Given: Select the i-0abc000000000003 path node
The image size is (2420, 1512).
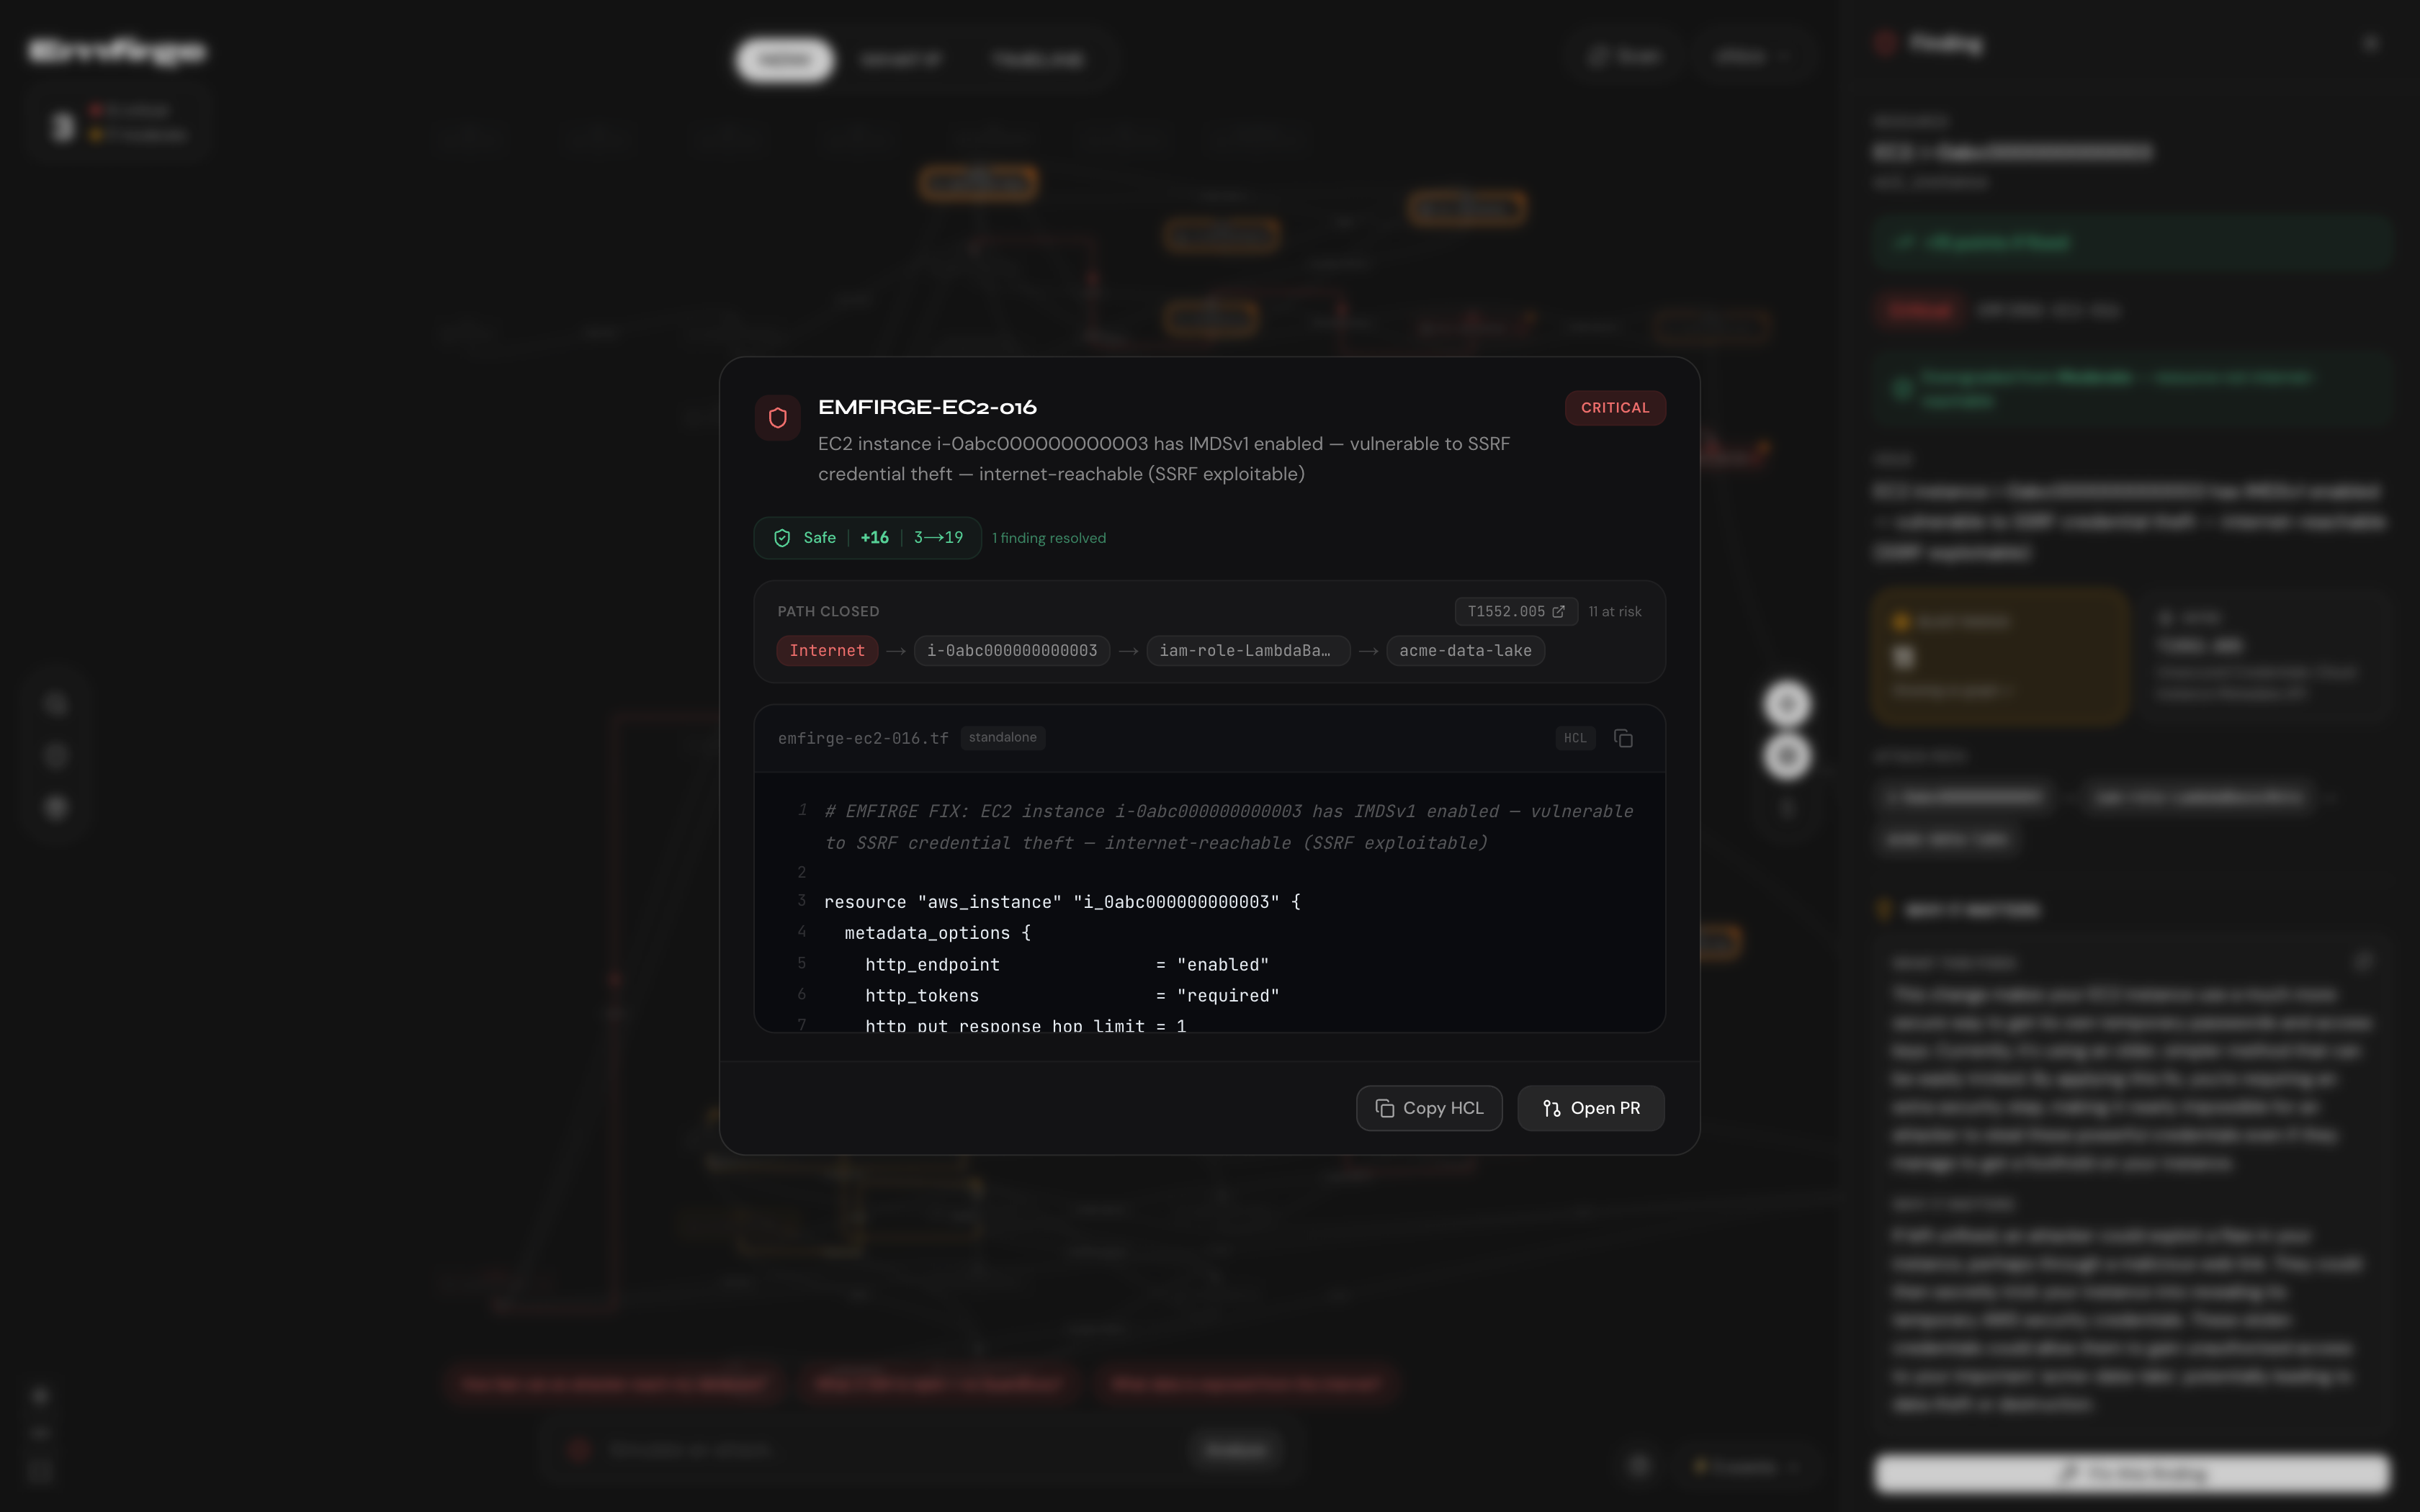Looking at the screenshot, I should [1011, 651].
